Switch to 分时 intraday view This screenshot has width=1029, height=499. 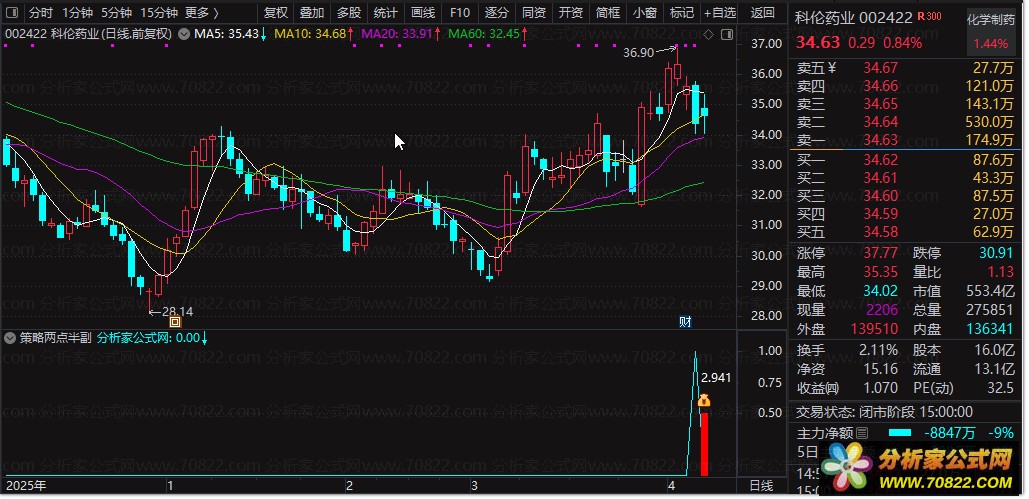(41, 12)
